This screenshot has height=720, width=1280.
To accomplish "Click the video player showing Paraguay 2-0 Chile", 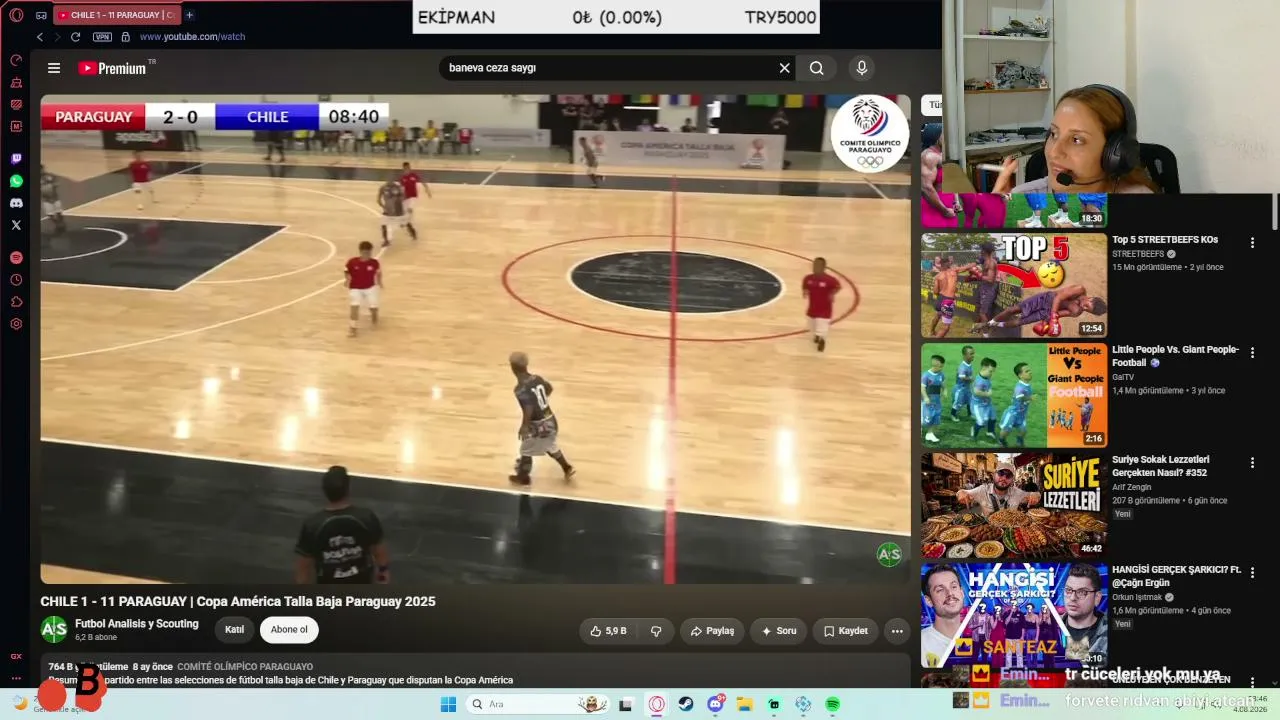I will (x=476, y=339).
